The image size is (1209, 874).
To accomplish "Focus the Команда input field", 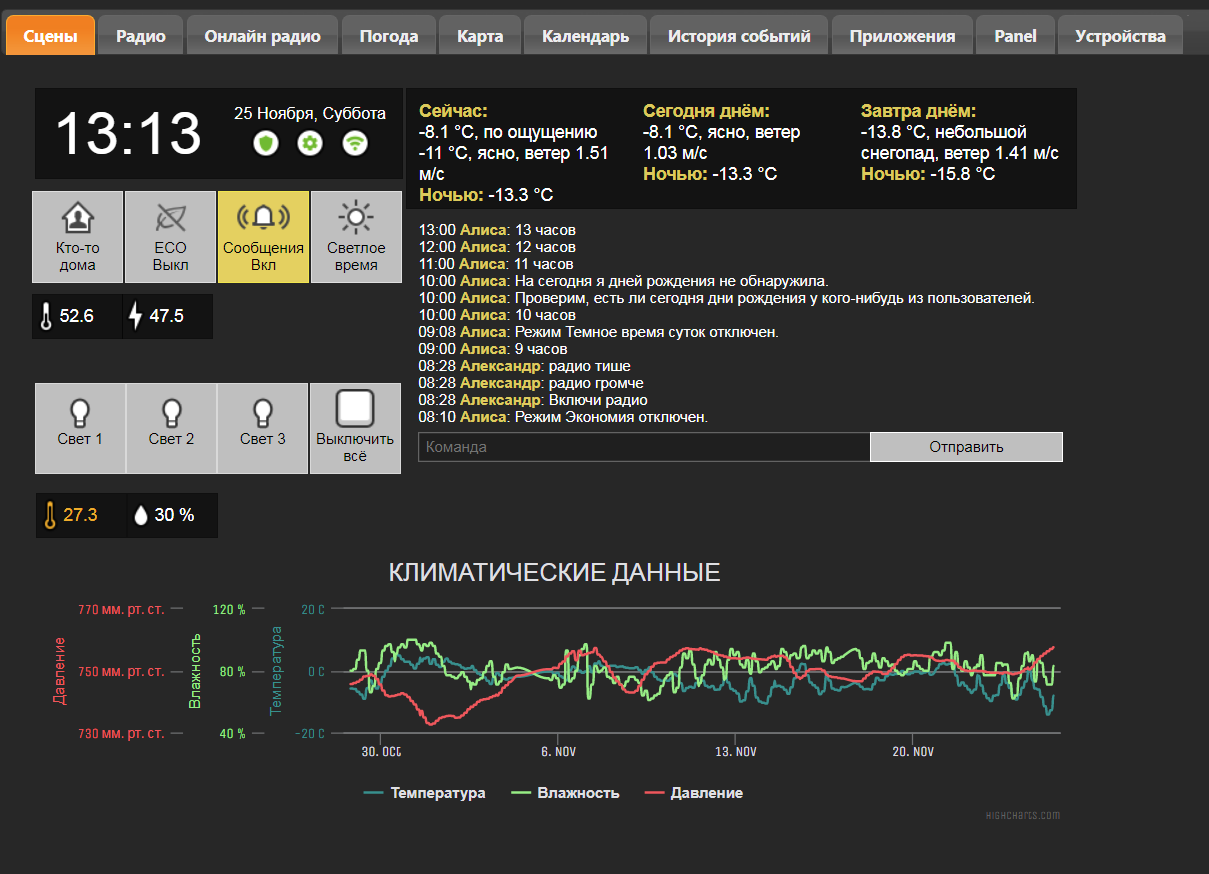I will pos(643,447).
